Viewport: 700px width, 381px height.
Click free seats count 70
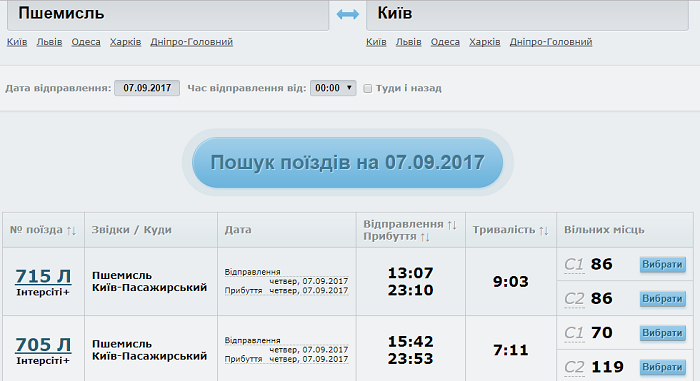click(601, 333)
